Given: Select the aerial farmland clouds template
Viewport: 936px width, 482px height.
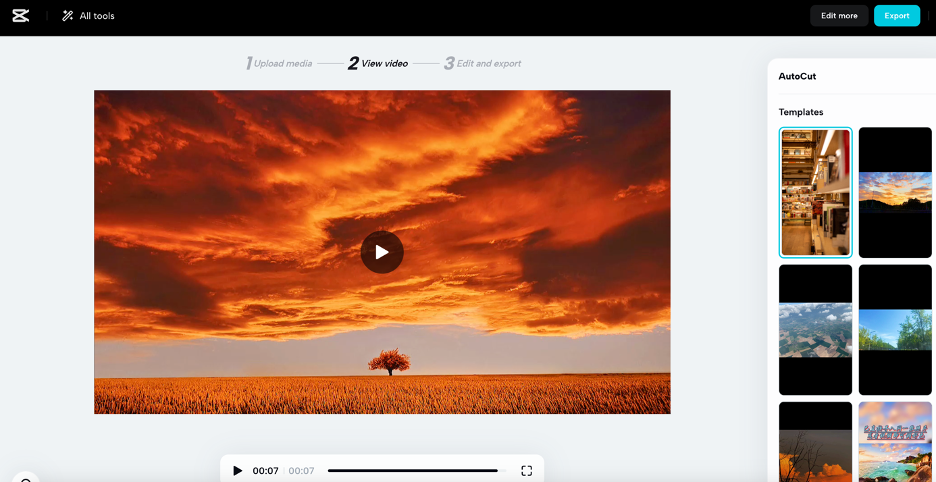Looking at the screenshot, I should coord(815,330).
